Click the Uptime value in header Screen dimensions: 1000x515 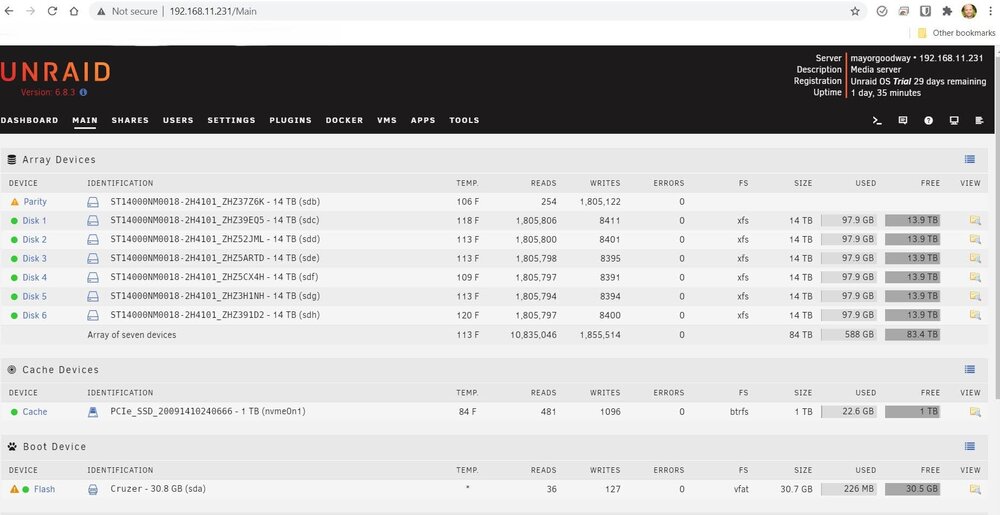click(x=886, y=93)
